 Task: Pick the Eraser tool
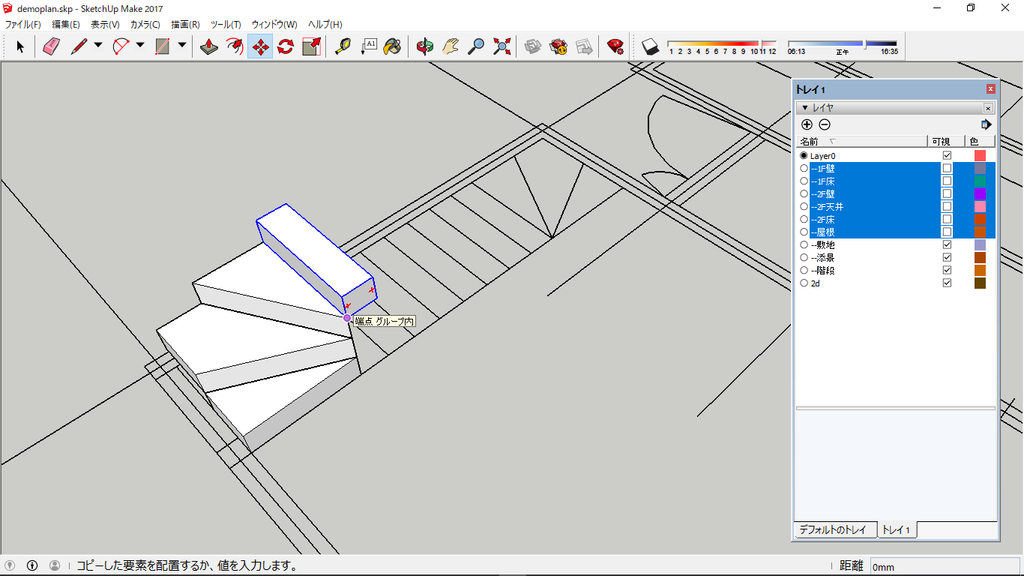[51, 46]
